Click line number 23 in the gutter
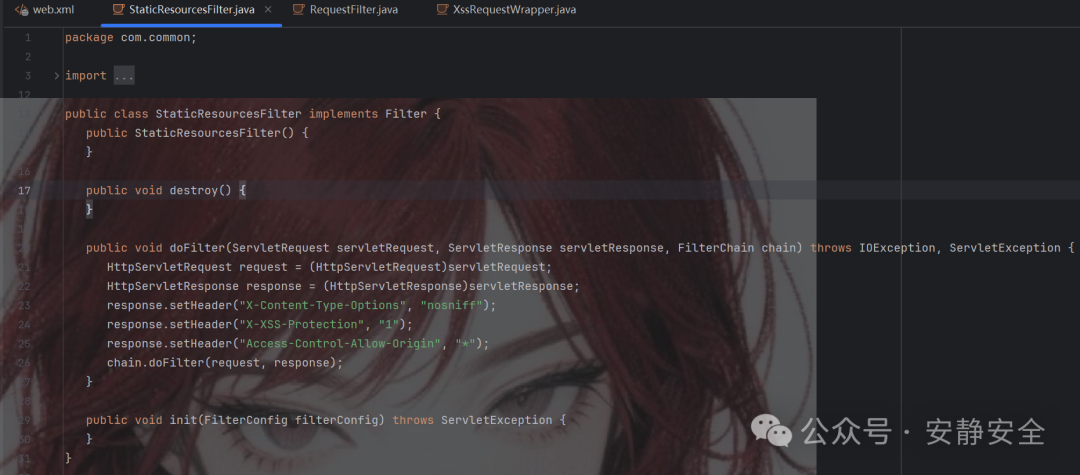This screenshot has width=1080, height=475. coord(24,305)
